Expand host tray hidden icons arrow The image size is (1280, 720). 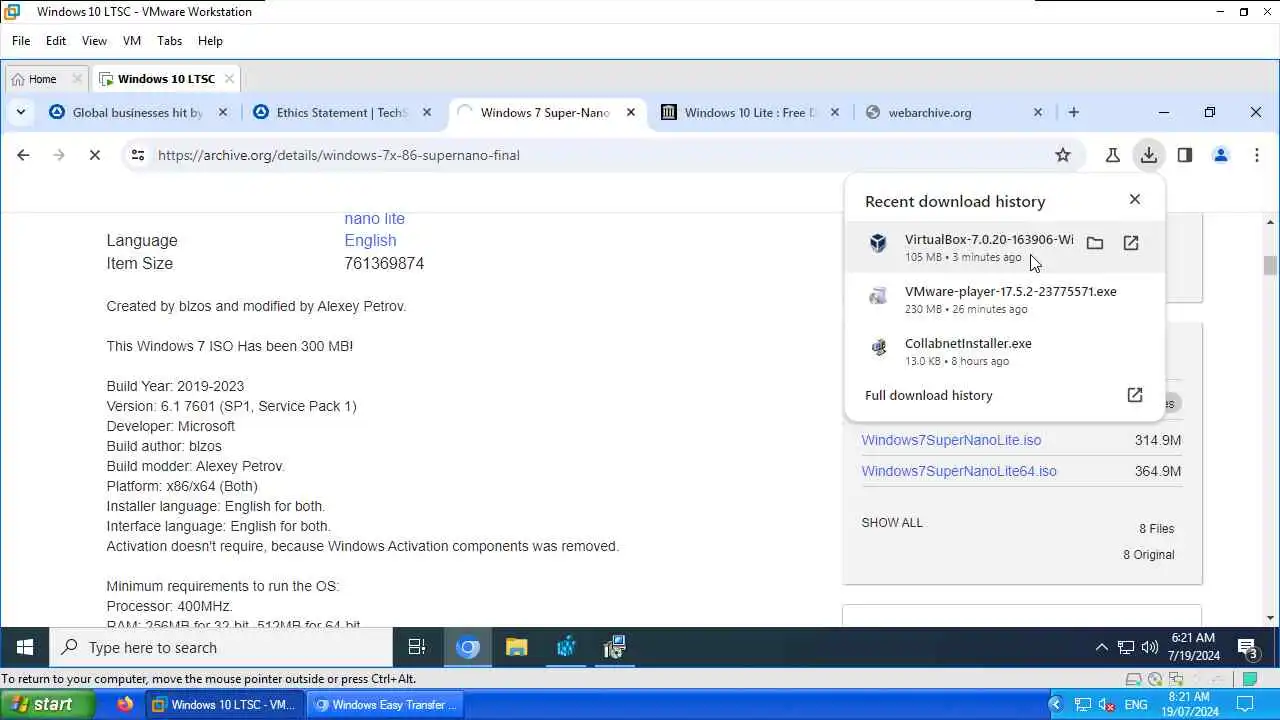pyautogui.click(x=1055, y=705)
